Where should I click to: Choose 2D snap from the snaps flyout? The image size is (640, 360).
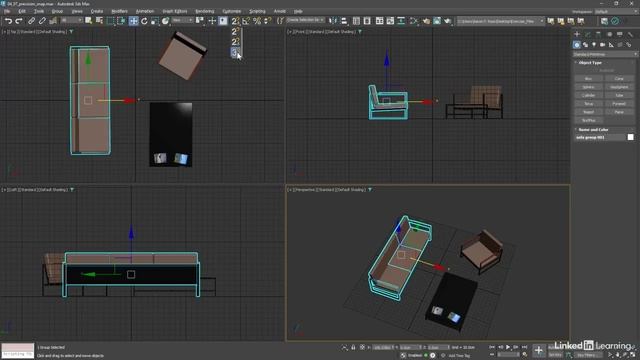point(236,31)
